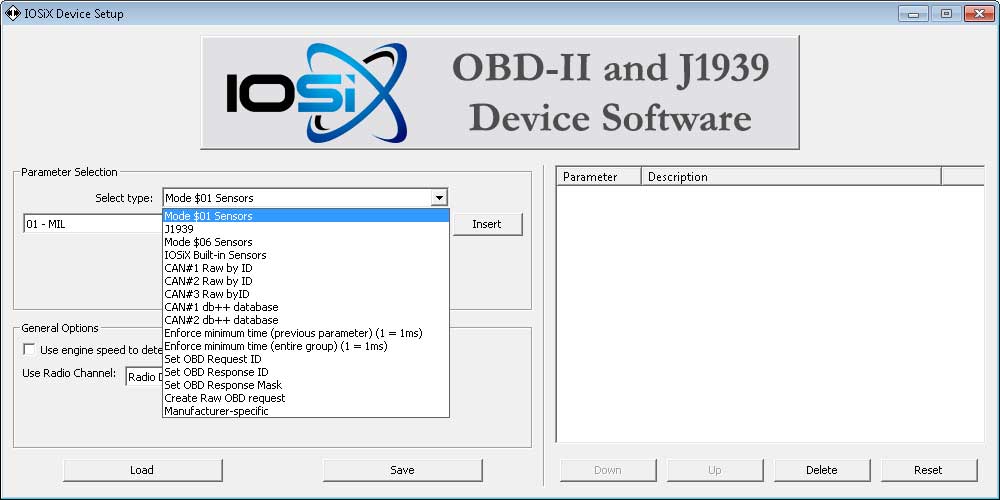Pick Mode $06 Sensors option

coord(306,242)
